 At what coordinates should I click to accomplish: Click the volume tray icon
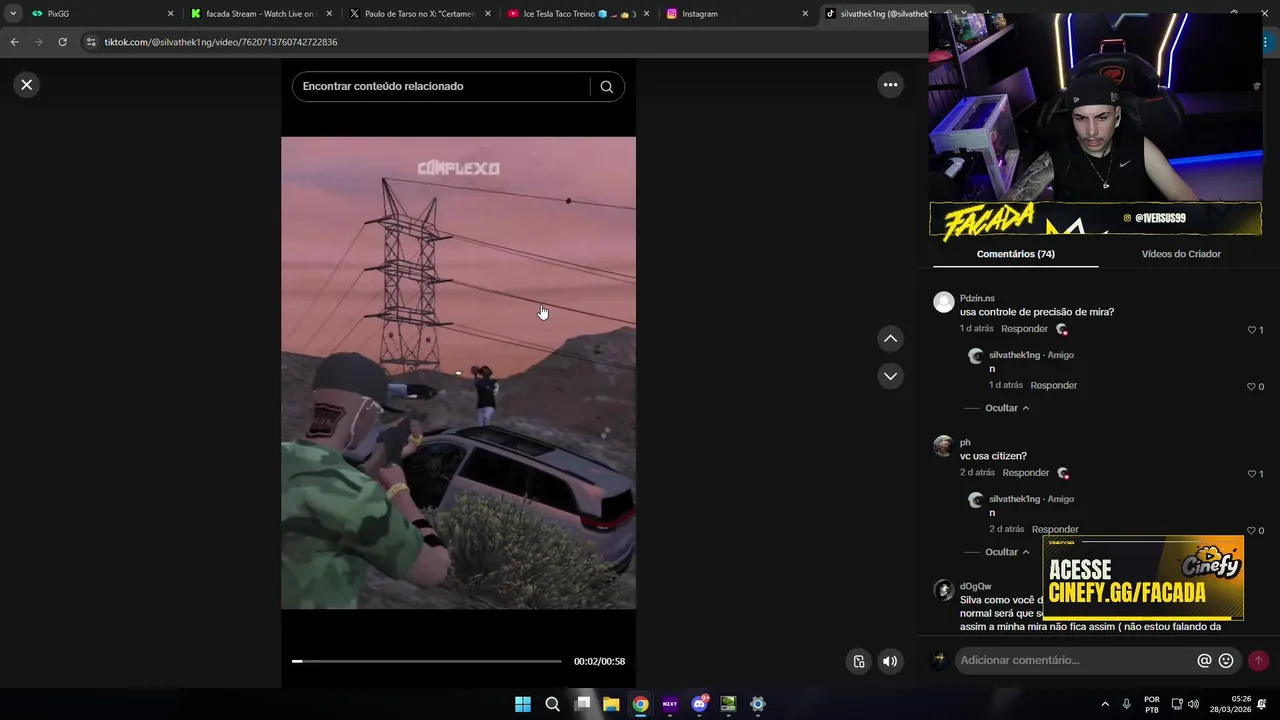[1193, 704]
